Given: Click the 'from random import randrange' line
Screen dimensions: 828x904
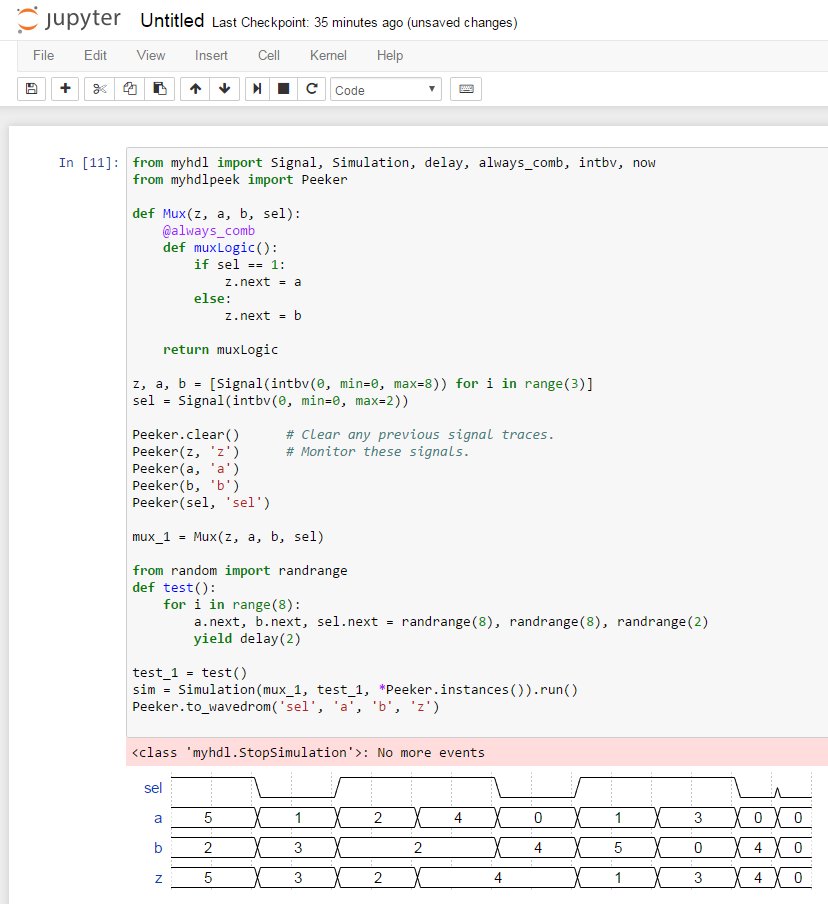Looking at the screenshot, I should pyautogui.click(x=240, y=570).
